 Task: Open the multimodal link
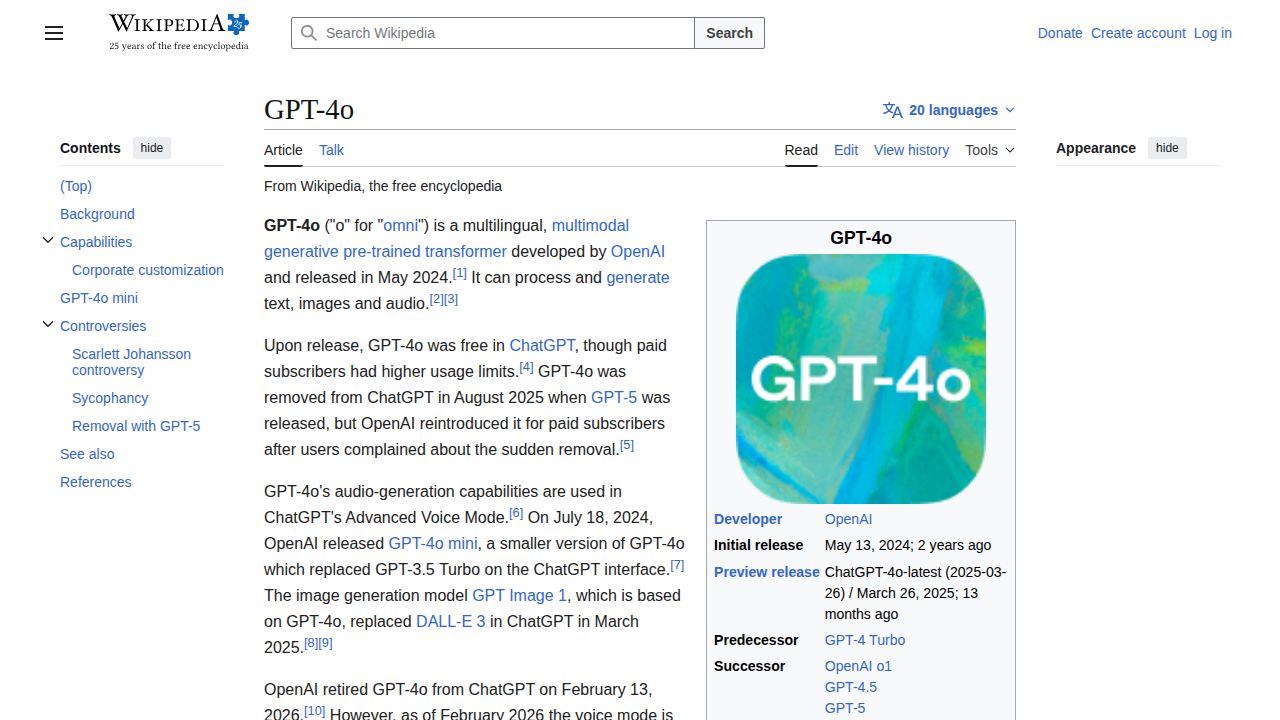pyautogui.click(x=590, y=225)
